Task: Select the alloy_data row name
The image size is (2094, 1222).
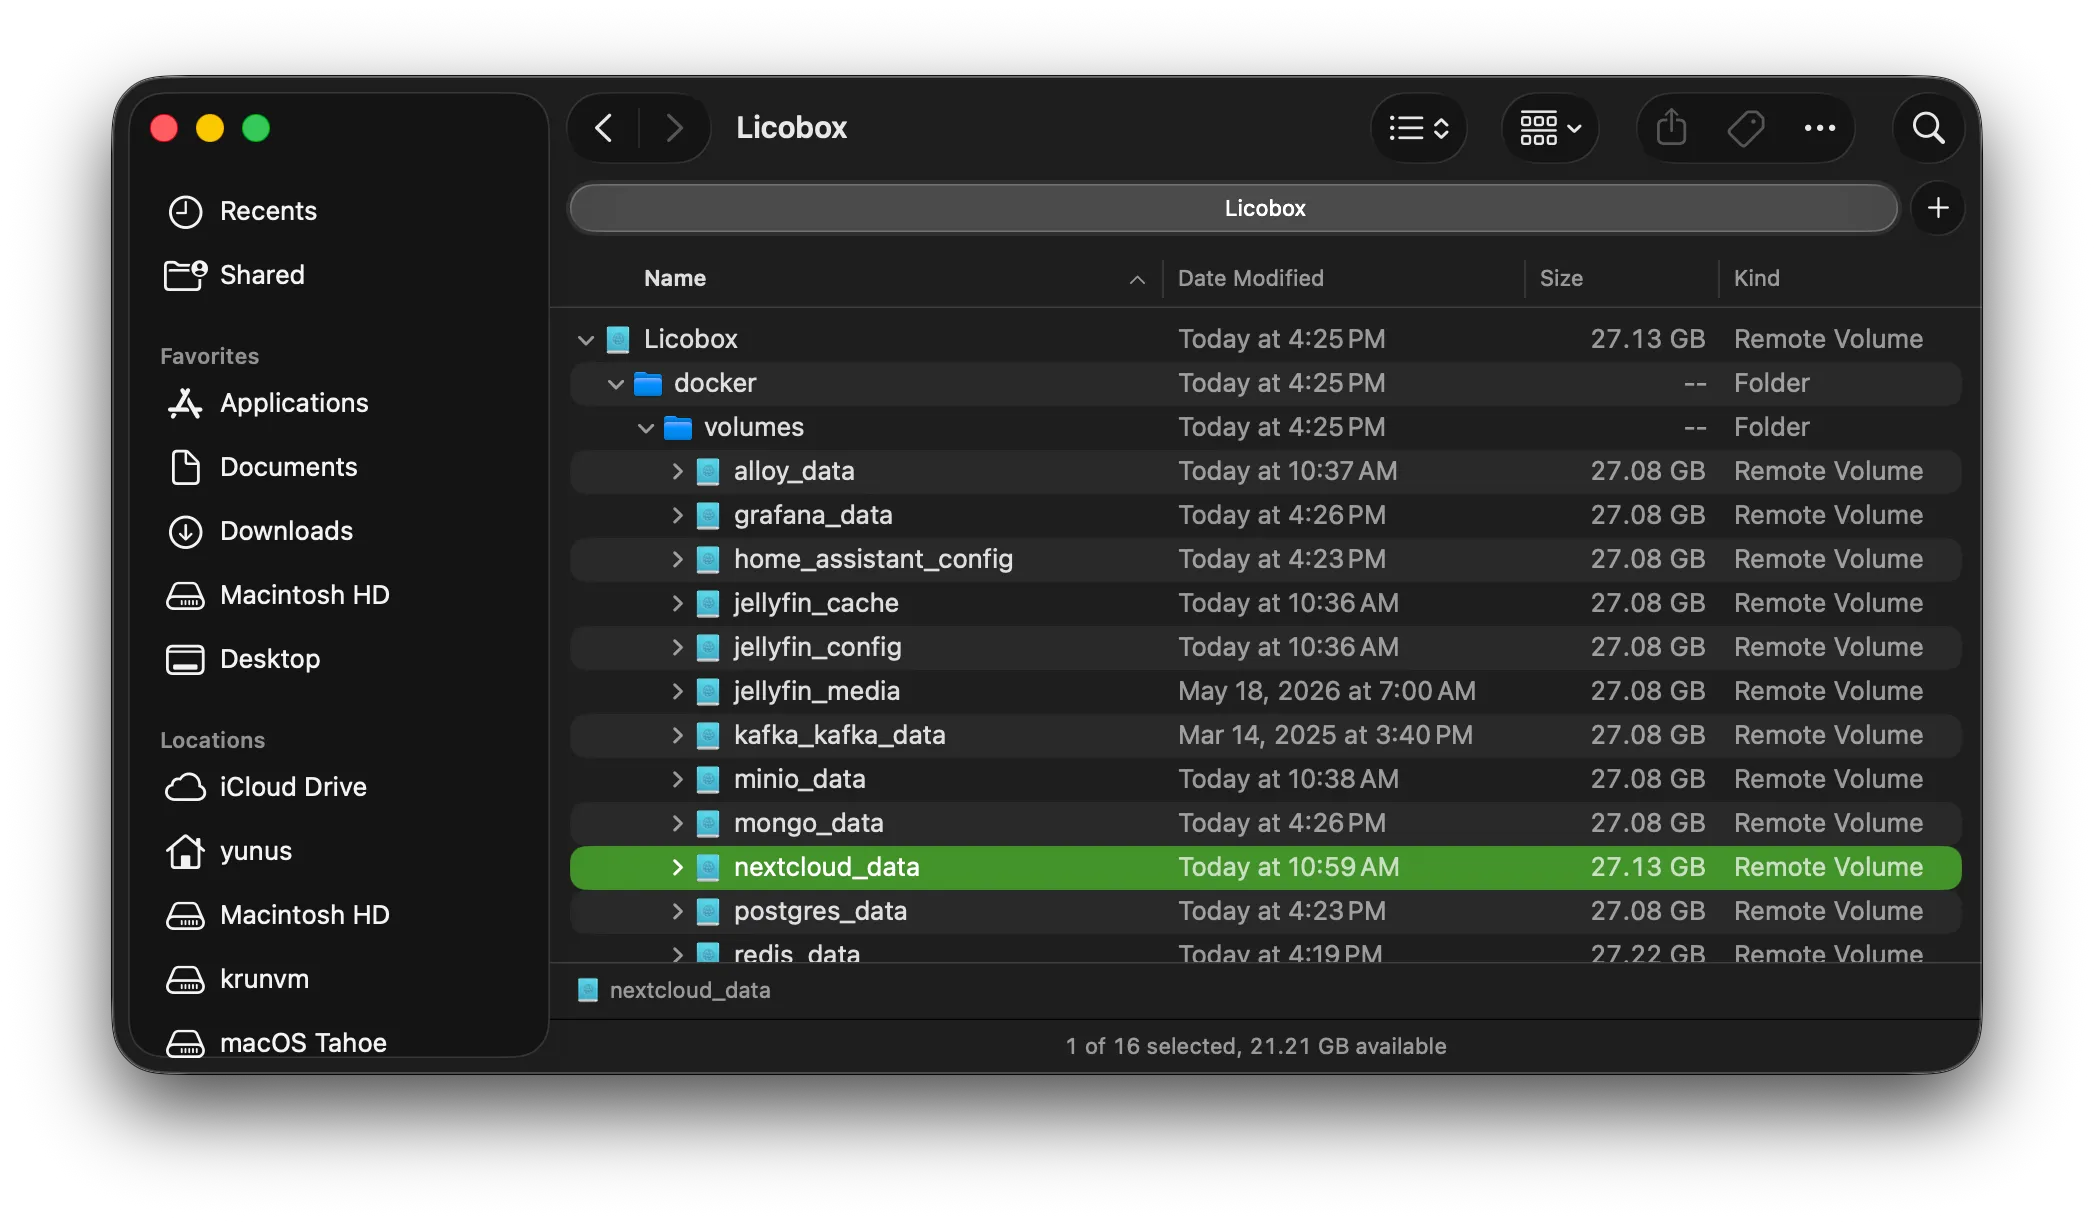Action: tap(794, 471)
